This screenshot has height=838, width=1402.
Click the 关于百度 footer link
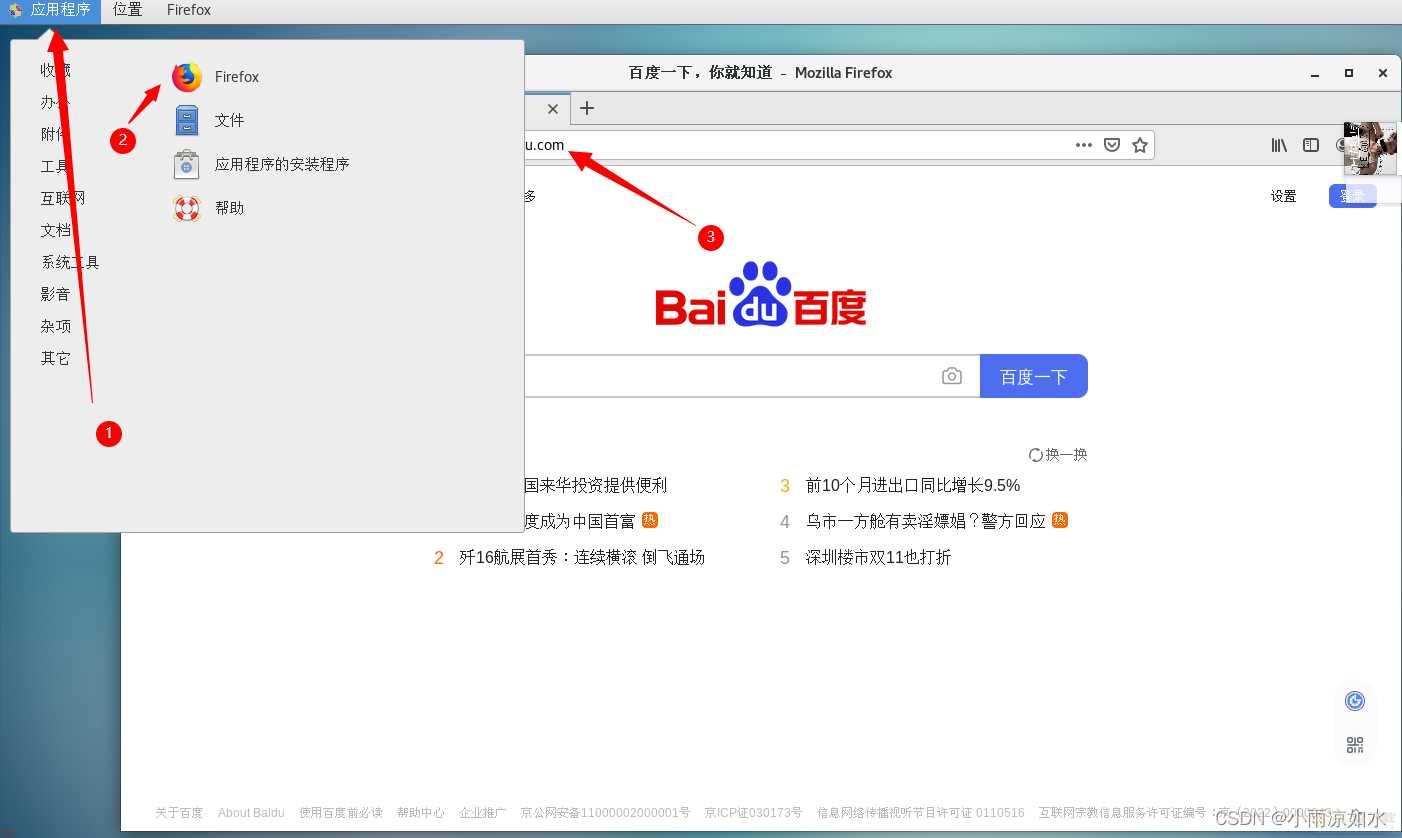179,813
